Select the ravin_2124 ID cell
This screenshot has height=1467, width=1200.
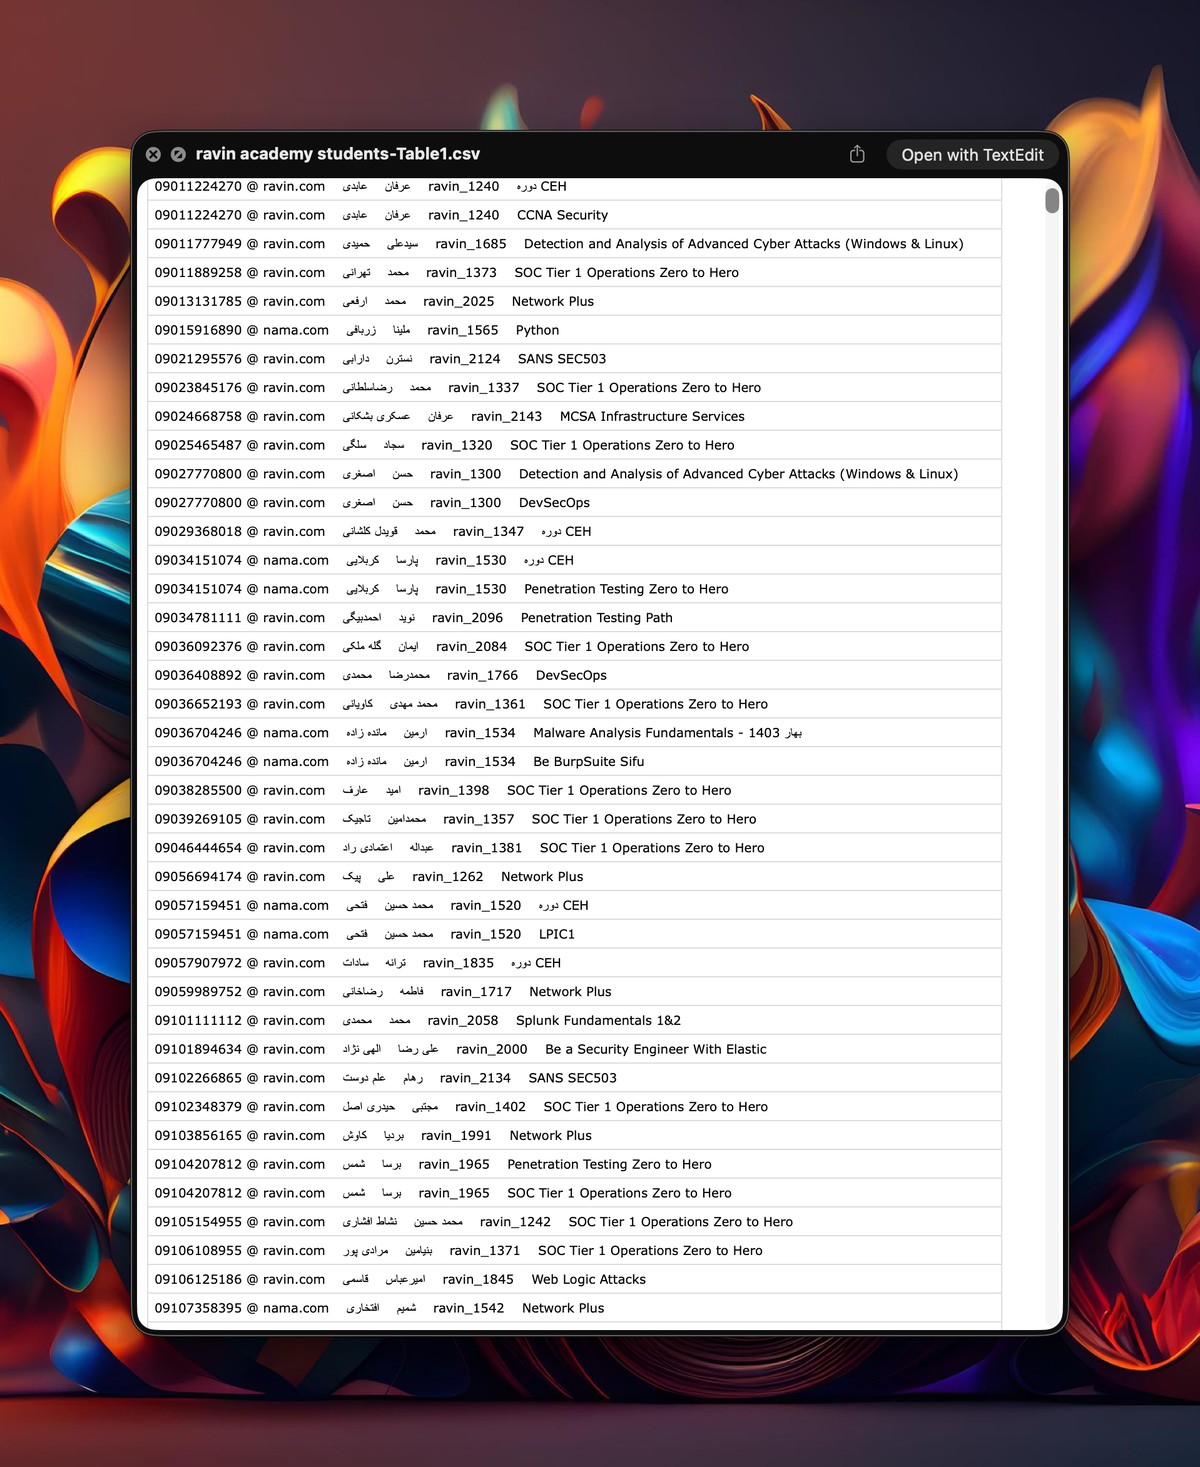465,359
